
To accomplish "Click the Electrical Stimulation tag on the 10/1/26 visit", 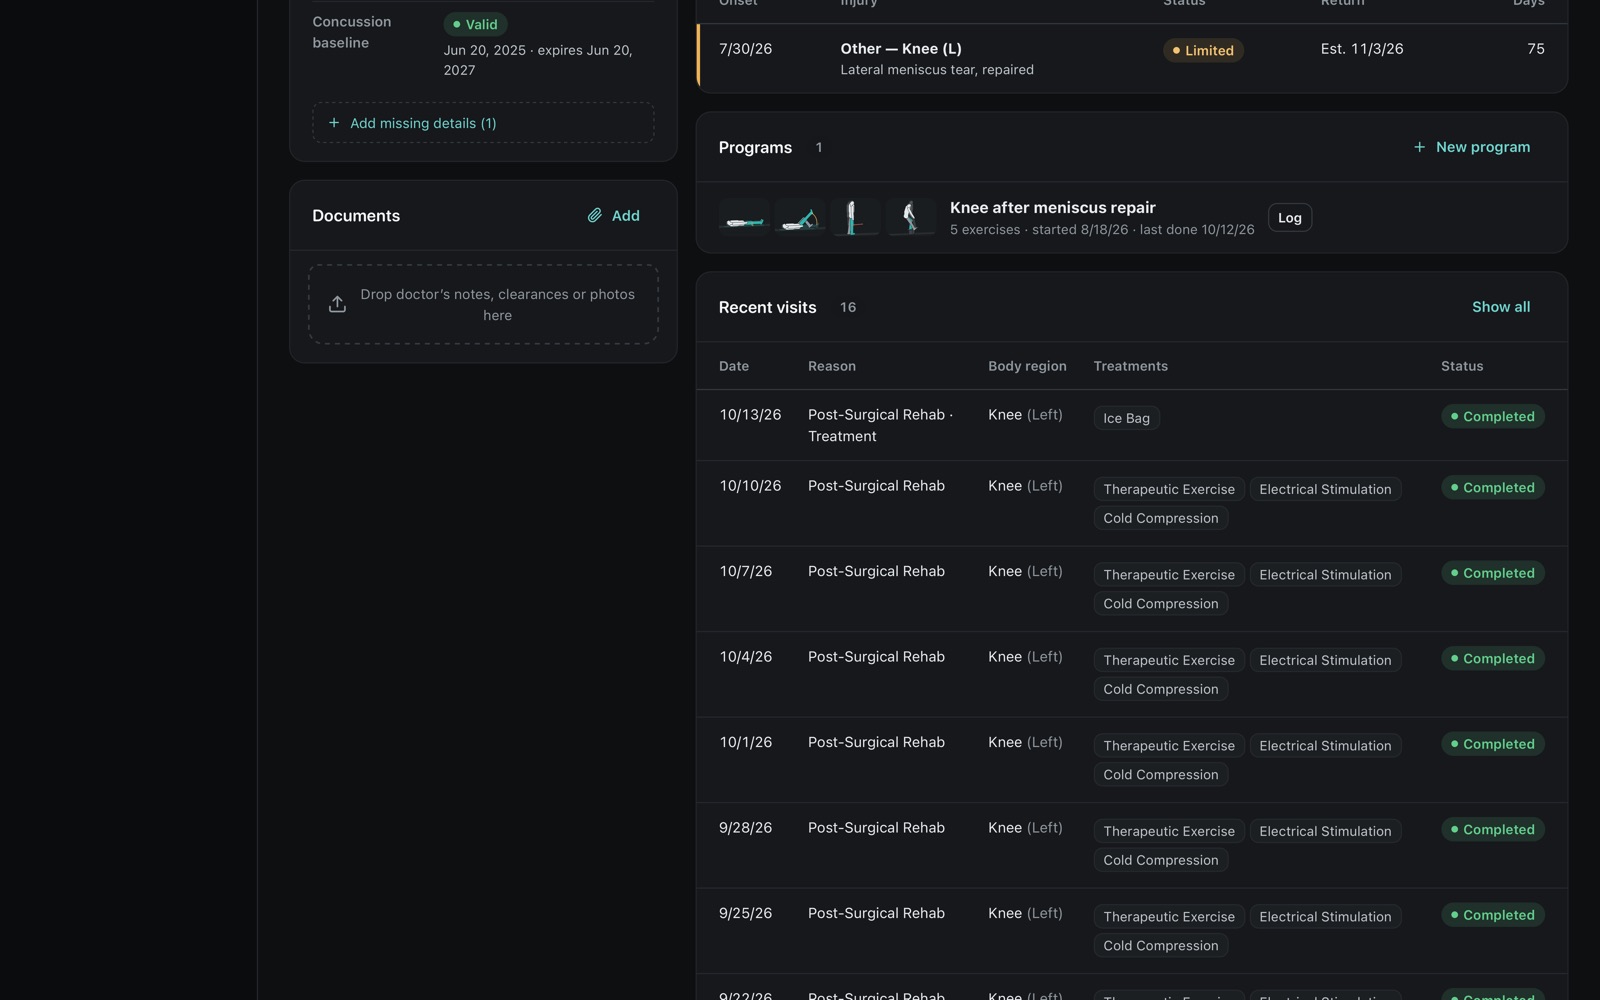I will coord(1325,746).
